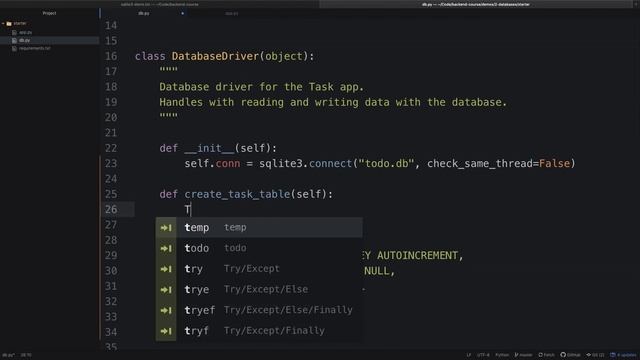Click the "todo.db" string
640x360 pixels.
point(386,163)
